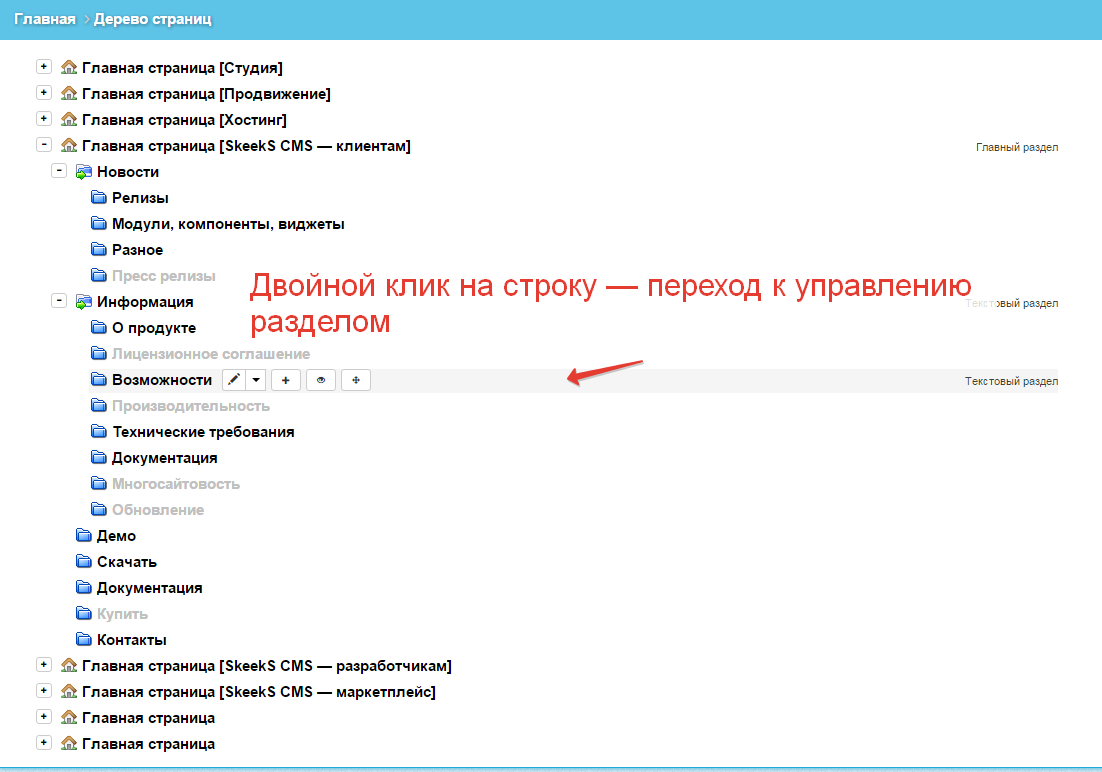Viewport: 1102px width, 772px height.
Task: Click the Главная breadcrumb link
Action: coord(45,19)
